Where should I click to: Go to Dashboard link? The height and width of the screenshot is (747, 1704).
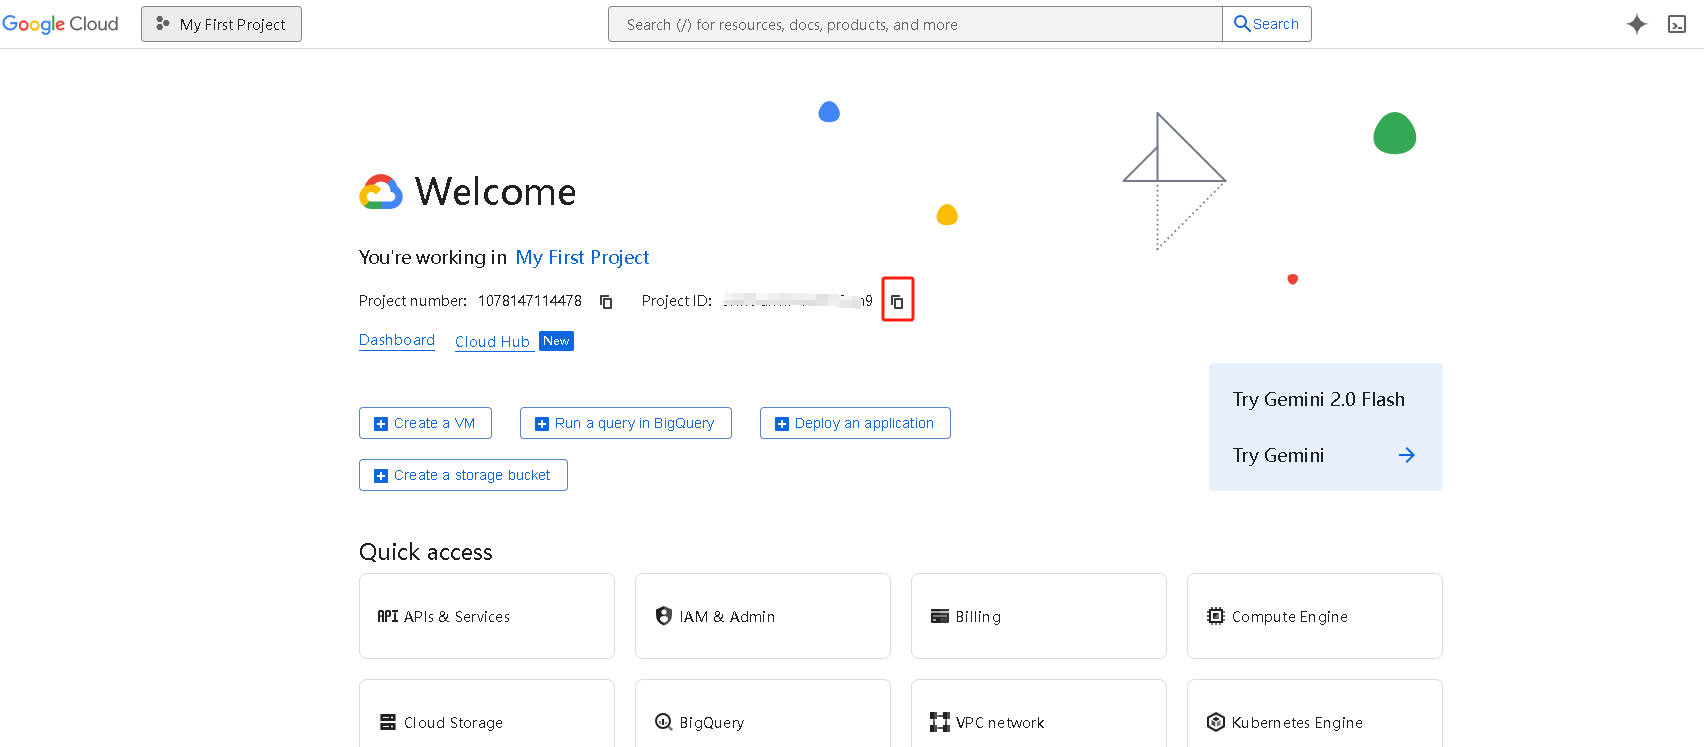[x=397, y=340]
